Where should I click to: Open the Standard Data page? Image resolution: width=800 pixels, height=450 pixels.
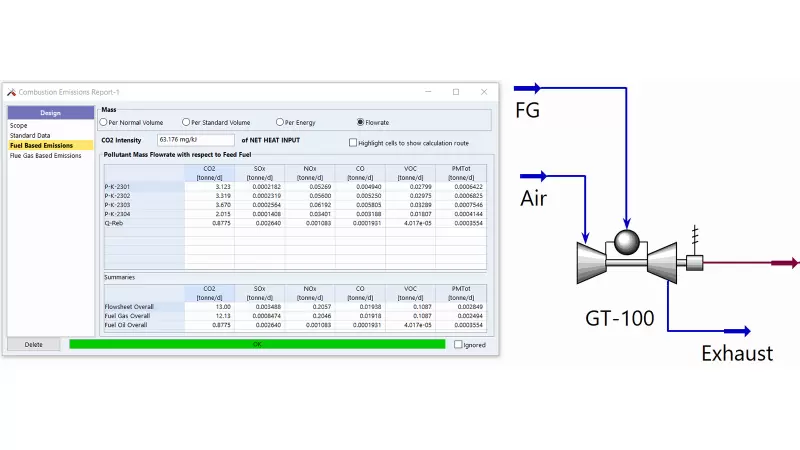[32, 136]
